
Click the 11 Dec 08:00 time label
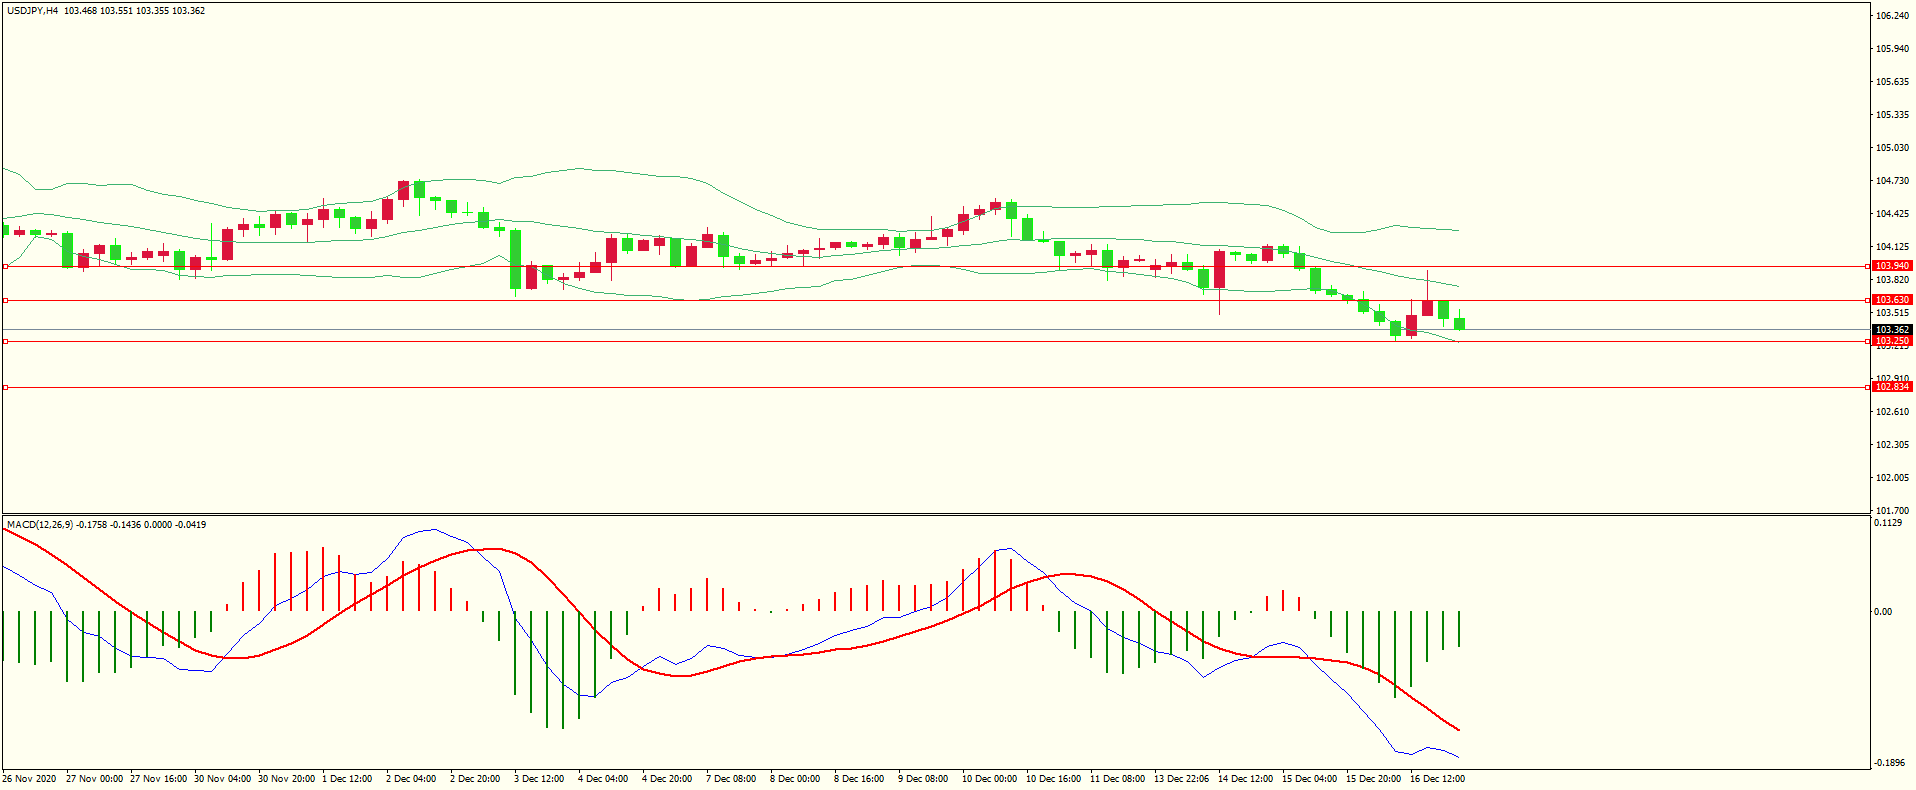tap(1117, 779)
